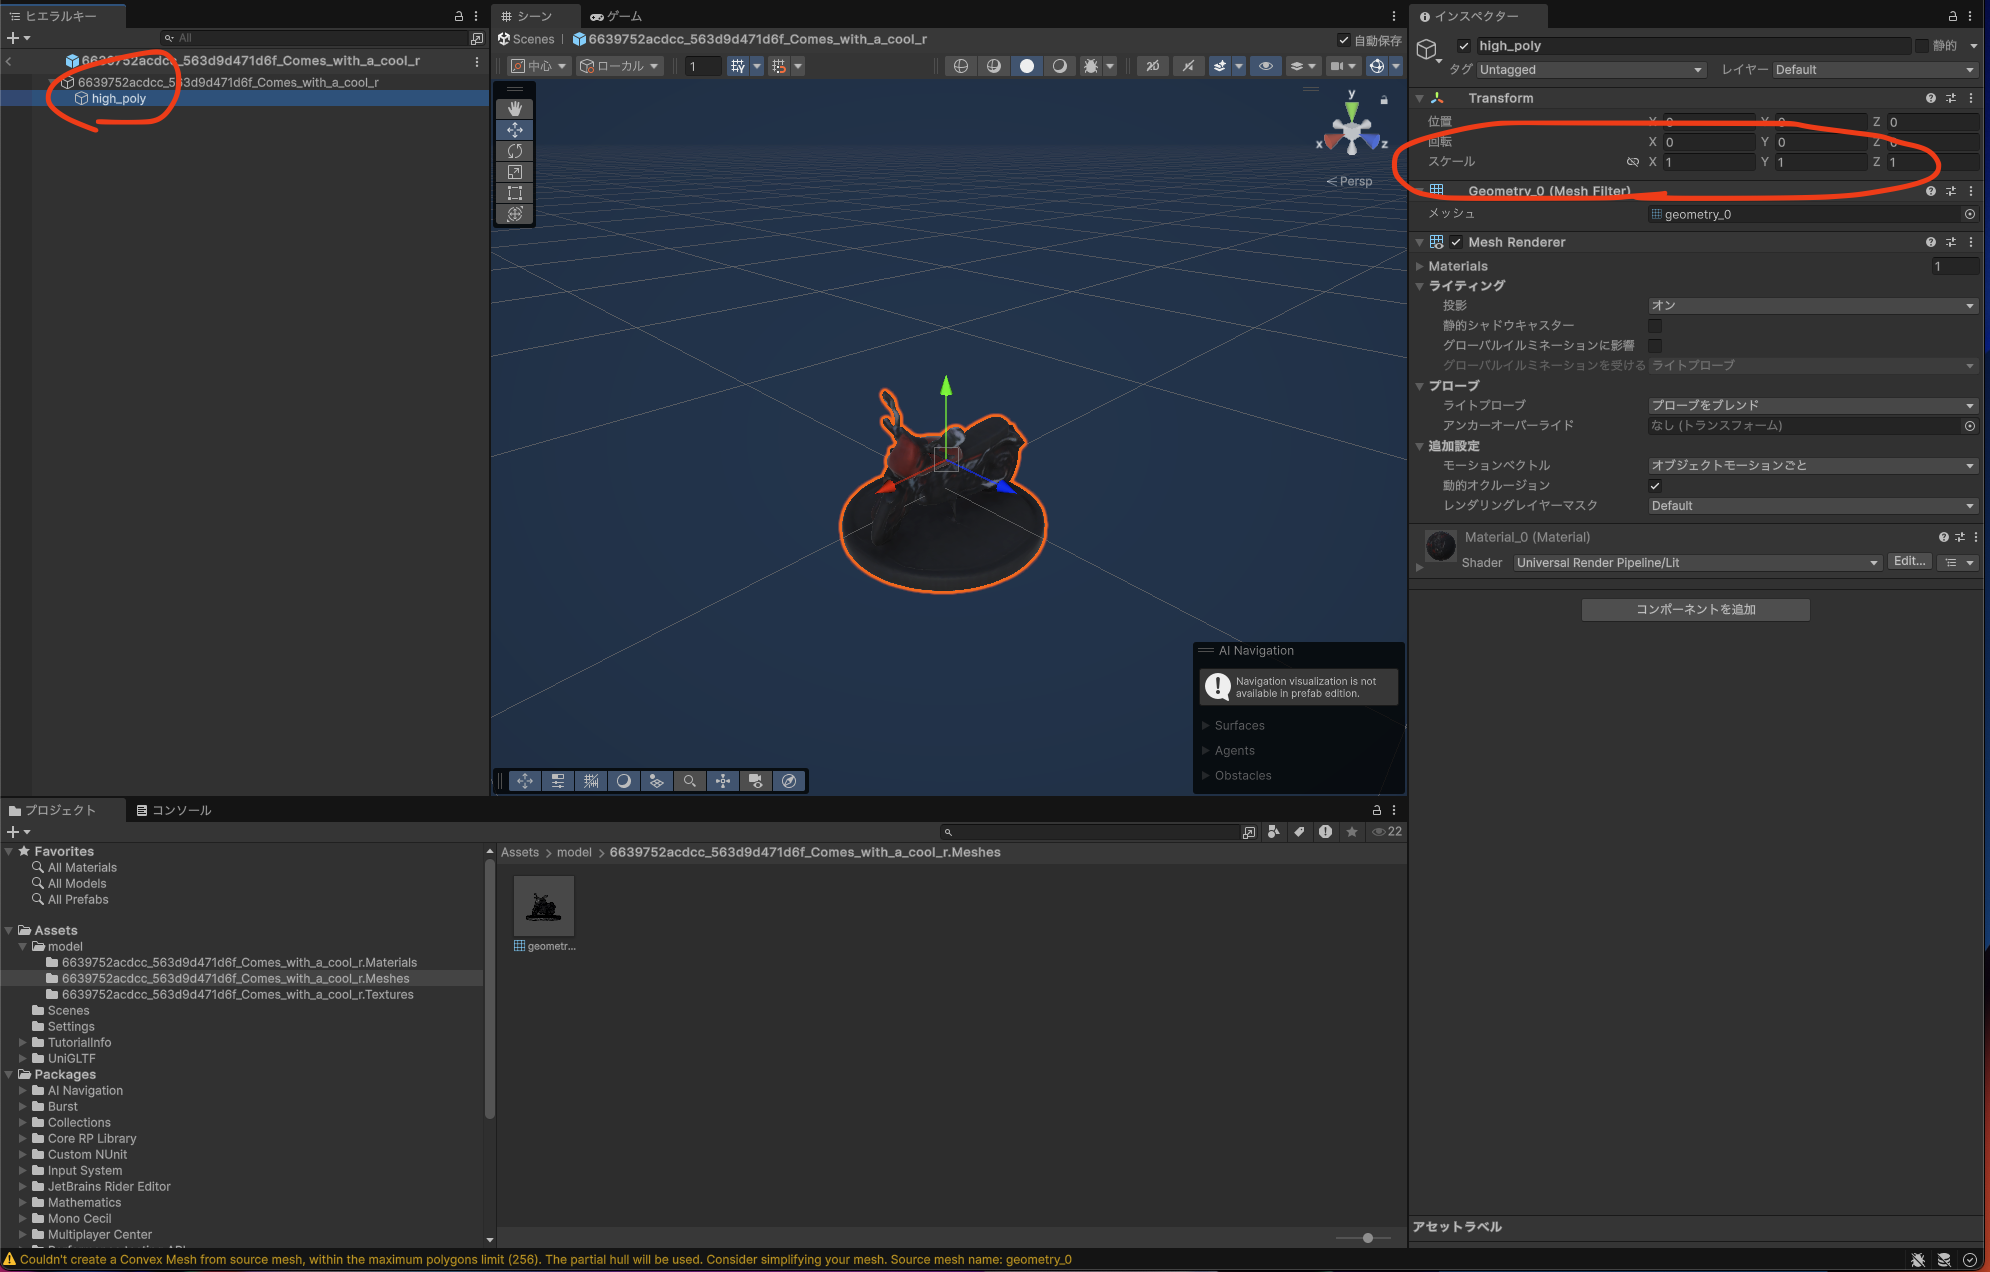Viewport: 1990px width, 1272px height.
Task: Toggle scene view audio with the speaker icon
Action: coord(1188,66)
